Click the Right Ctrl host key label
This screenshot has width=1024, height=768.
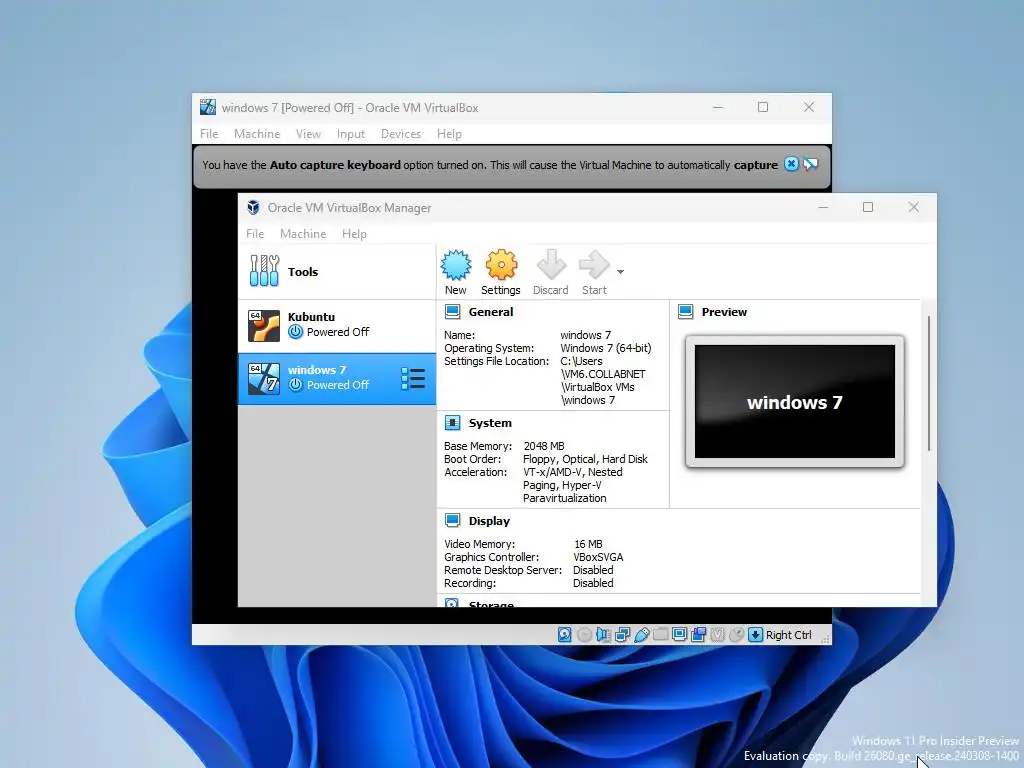tap(789, 635)
